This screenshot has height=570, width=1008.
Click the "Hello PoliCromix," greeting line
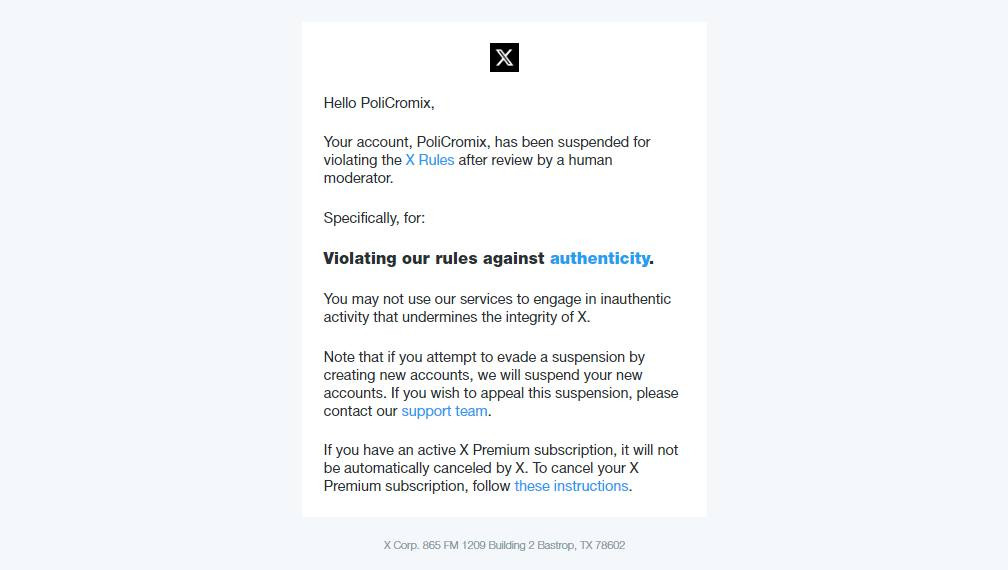click(378, 103)
